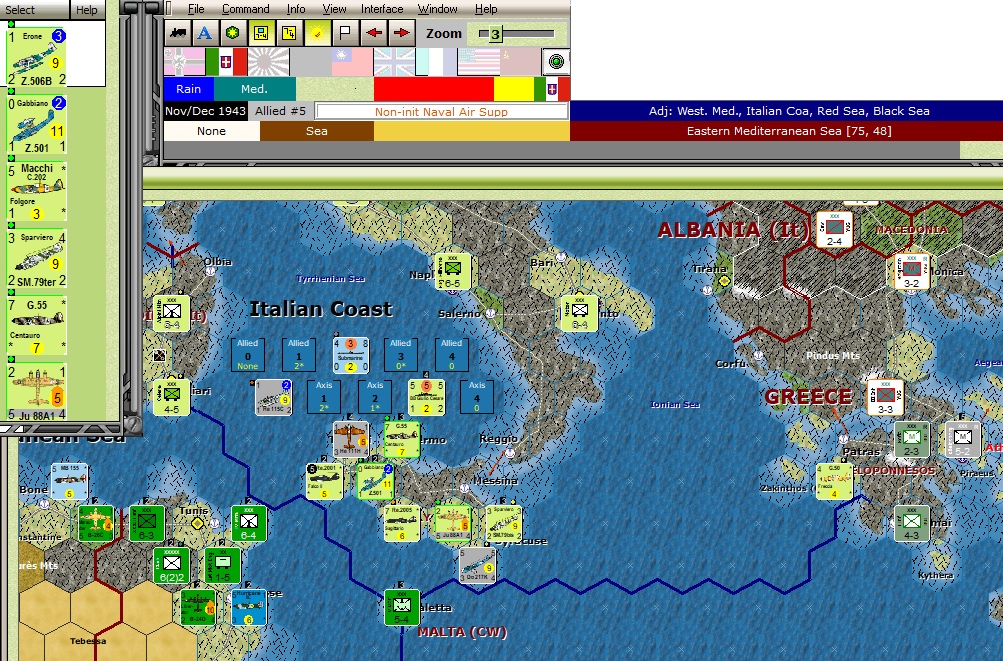The width and height of the screenshot is (1003, 661).
Task: Click the Non-init Naval Air Supp phase field
Action: click(441, 111)
